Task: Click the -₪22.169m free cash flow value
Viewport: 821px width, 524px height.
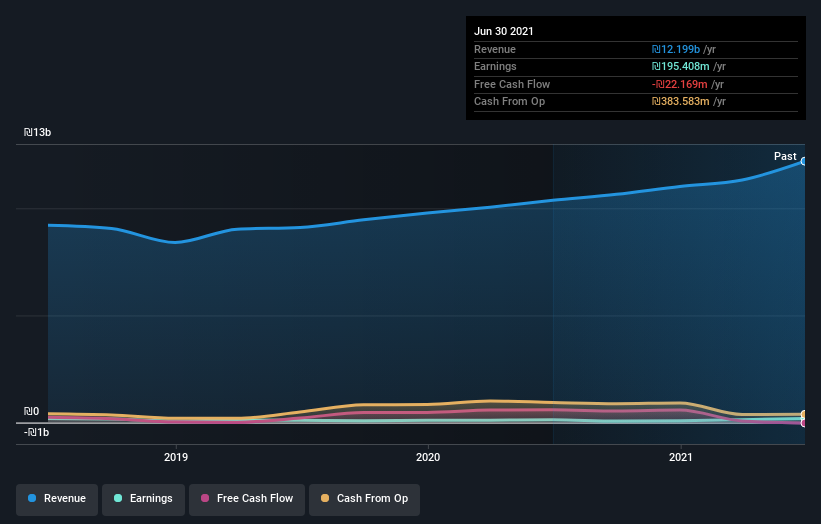Action: [x=680, y=84]
